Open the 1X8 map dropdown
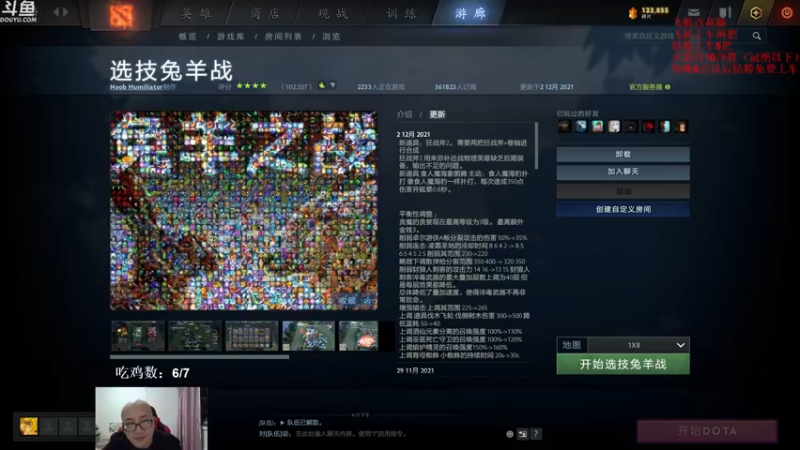Viewport: 800px width, 450px height. [639, 345]
